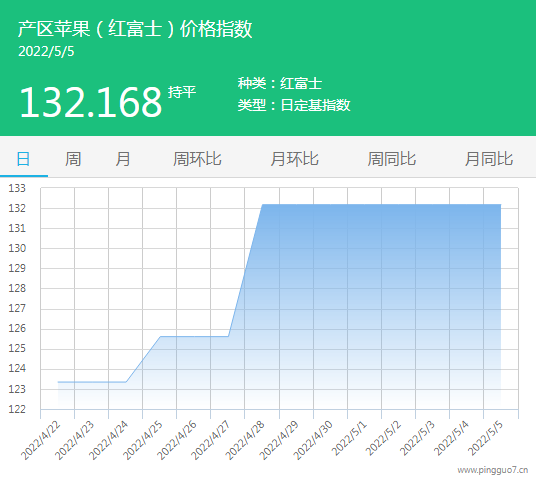Image resolution: width=536 pixels, height=479 pixels.
Task: Click the 类型：日定基指数 type text
Action: [294, 105]
